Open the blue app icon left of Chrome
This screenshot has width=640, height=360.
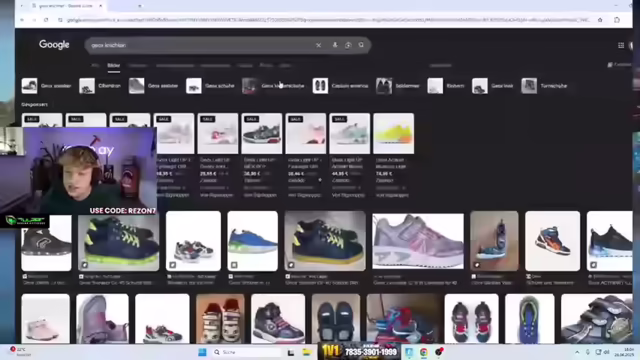tap(409, 352)
